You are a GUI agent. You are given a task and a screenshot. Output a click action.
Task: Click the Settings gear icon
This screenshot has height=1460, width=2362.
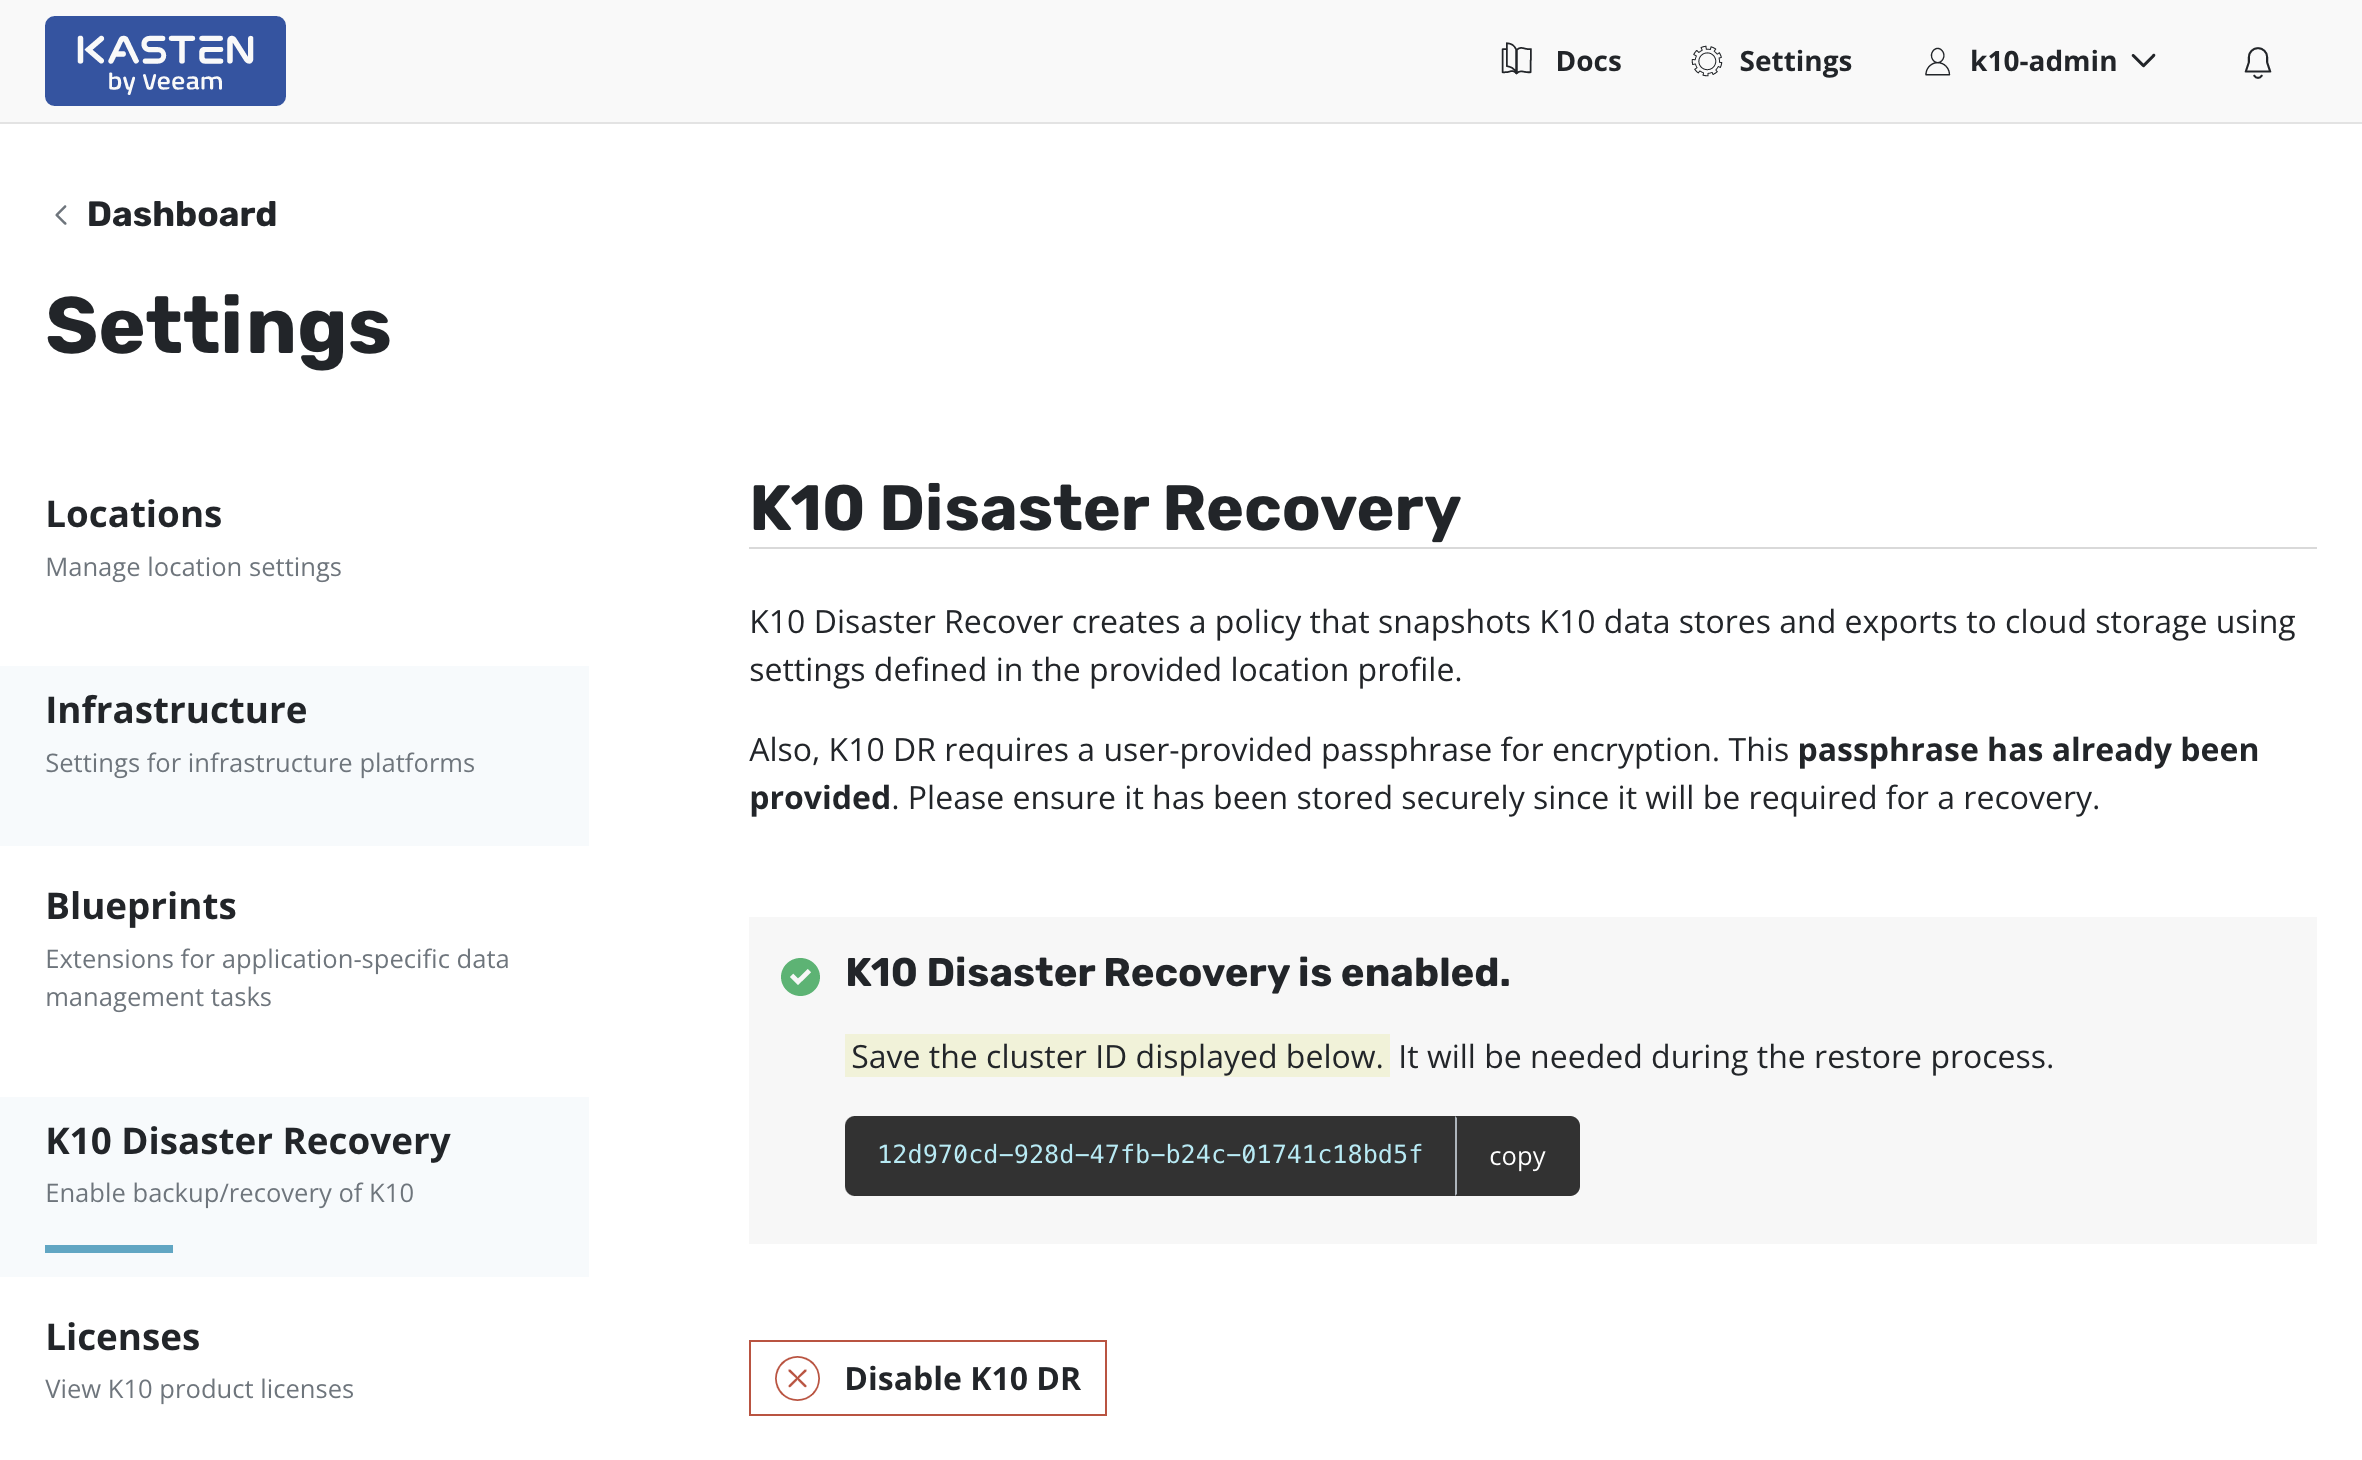1706,61
